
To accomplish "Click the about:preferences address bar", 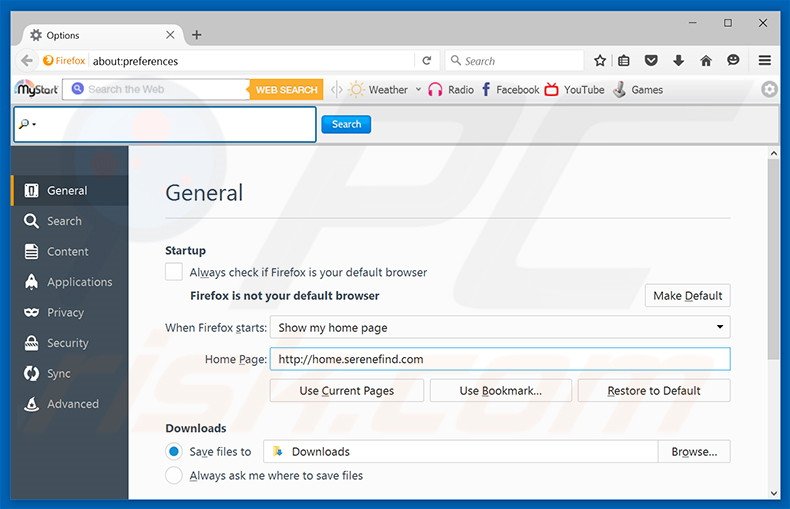I will (252, 61).
